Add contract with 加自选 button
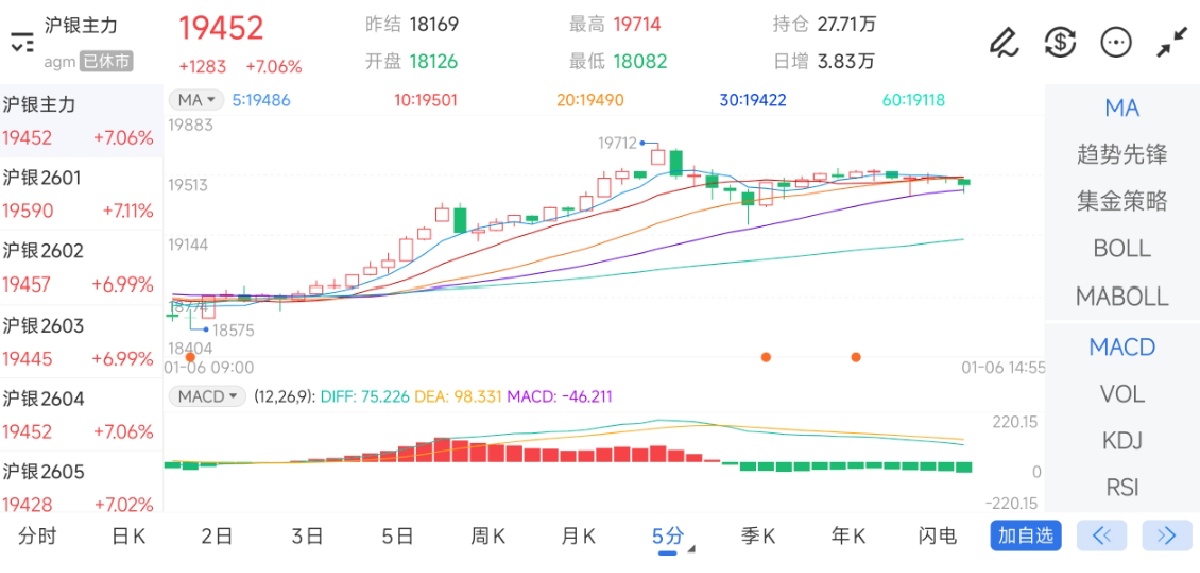The height and width of the screenshot is (573, 1200). [1026, 535]
